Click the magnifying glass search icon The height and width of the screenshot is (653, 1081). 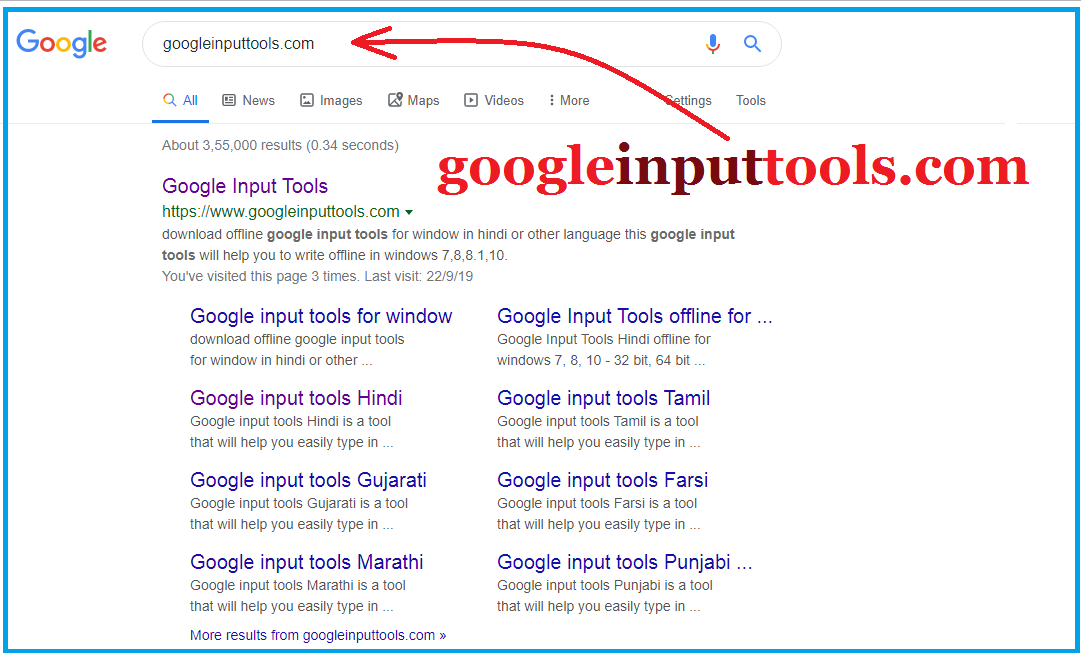pyautogui.click(x=751, y=44)
